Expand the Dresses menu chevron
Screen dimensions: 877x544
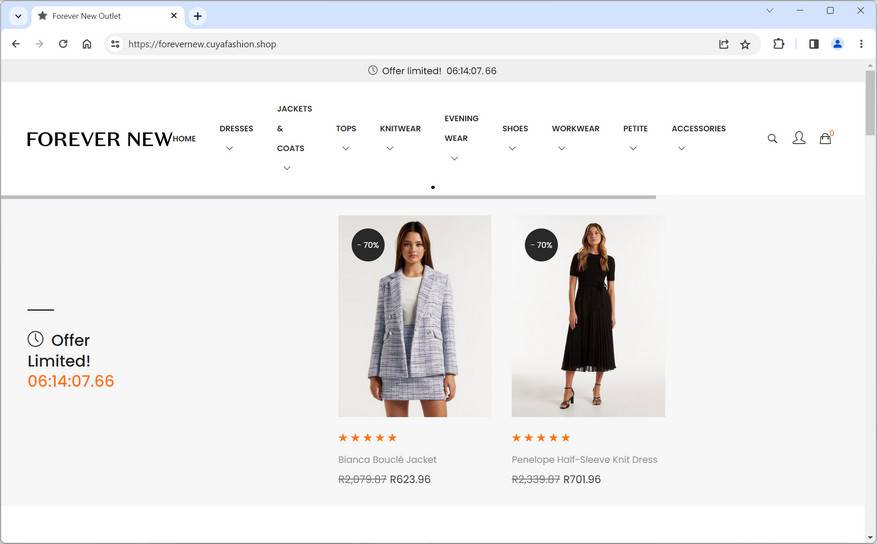pos(229,149)
